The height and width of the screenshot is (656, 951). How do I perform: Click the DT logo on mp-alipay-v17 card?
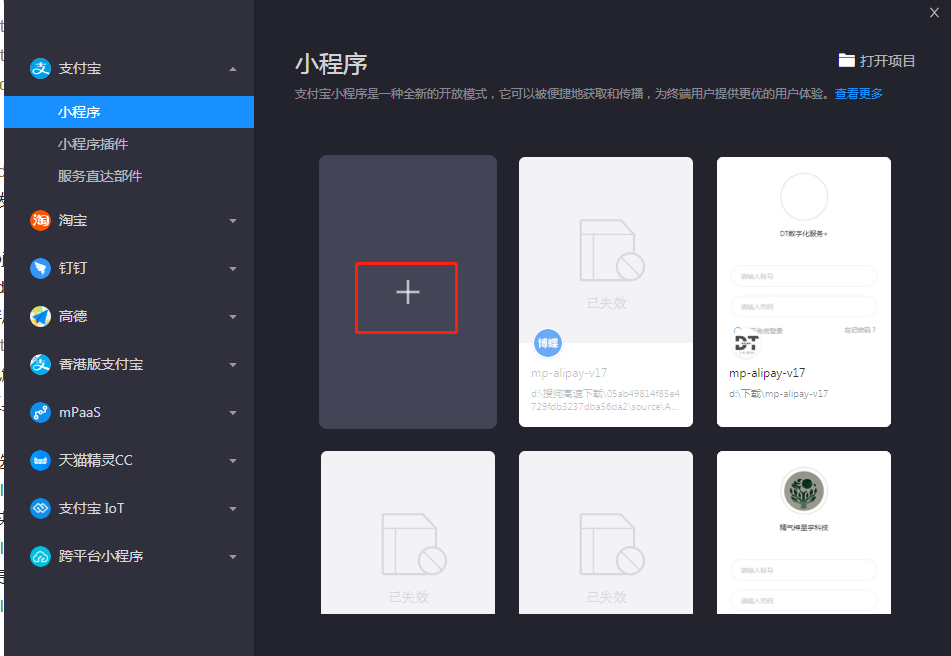tap(746, 344)
